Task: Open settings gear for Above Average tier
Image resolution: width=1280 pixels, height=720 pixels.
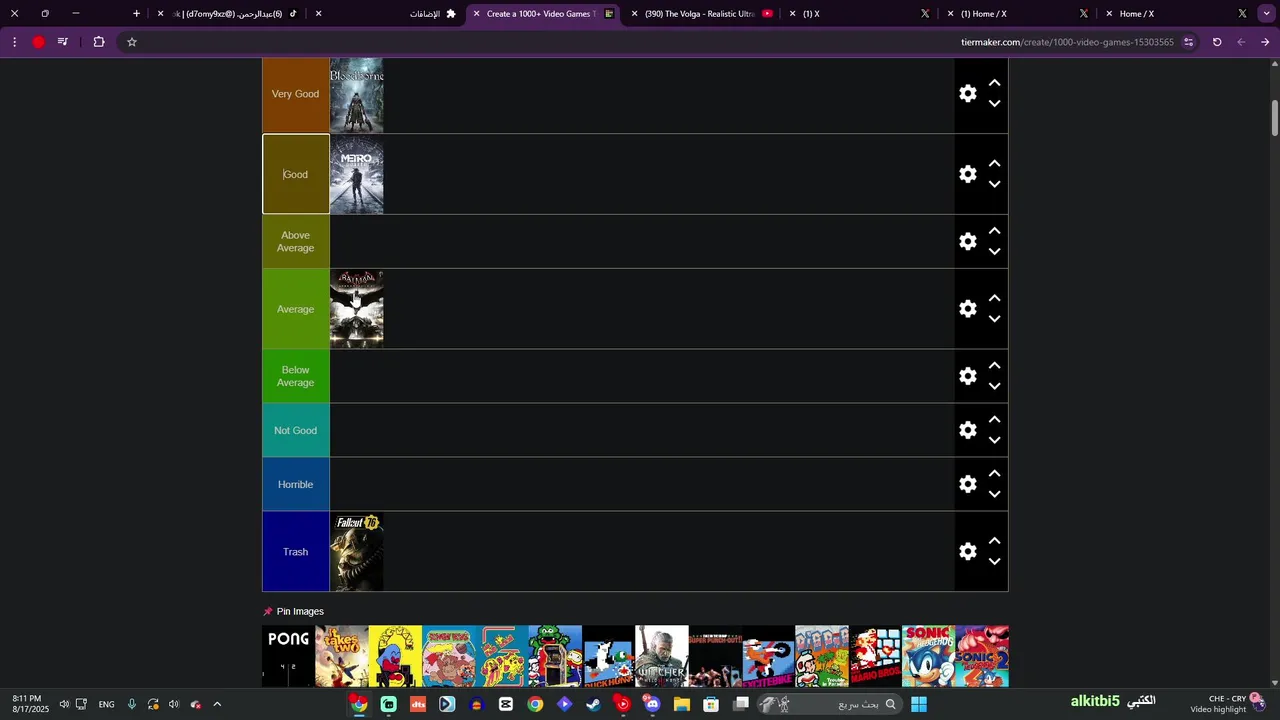Action: [967, 241]
